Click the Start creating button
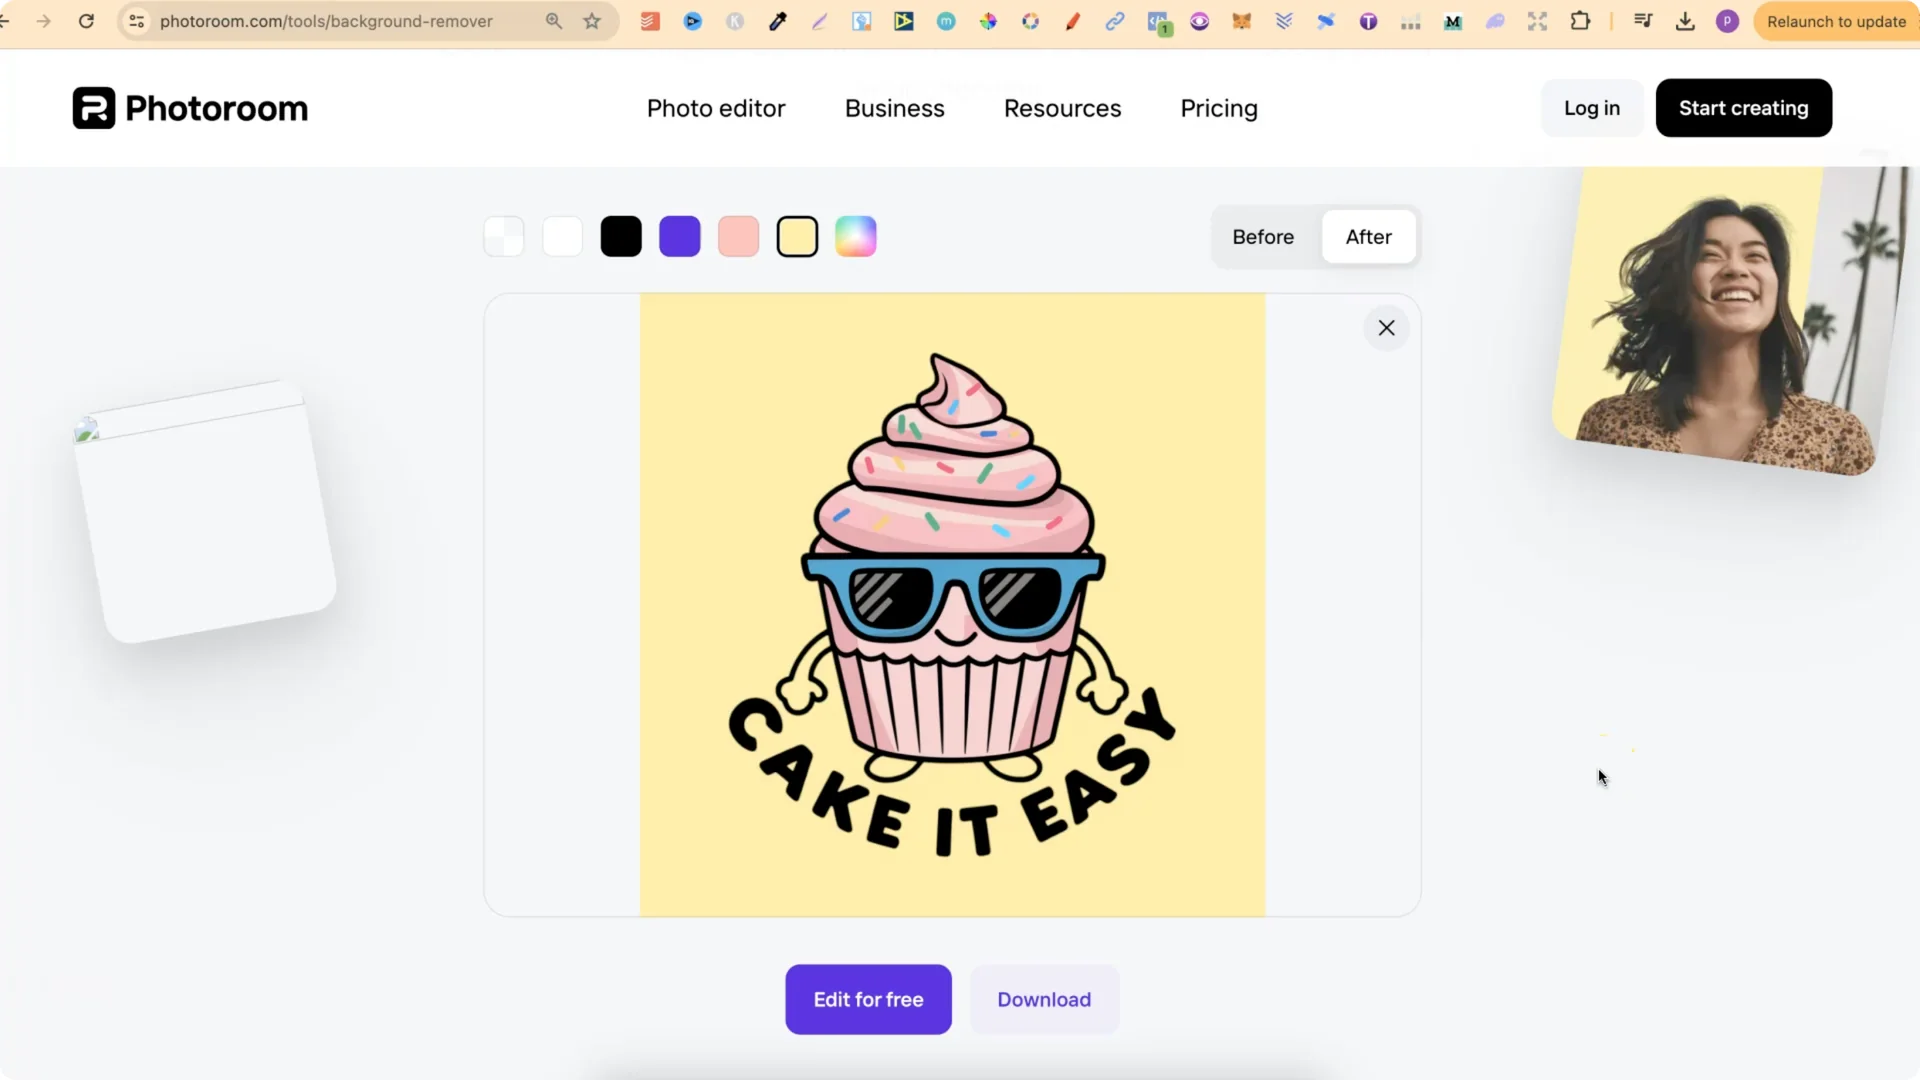Screen dimensions: 1920x1080 pyautogui.click(x=1743, y=108)
